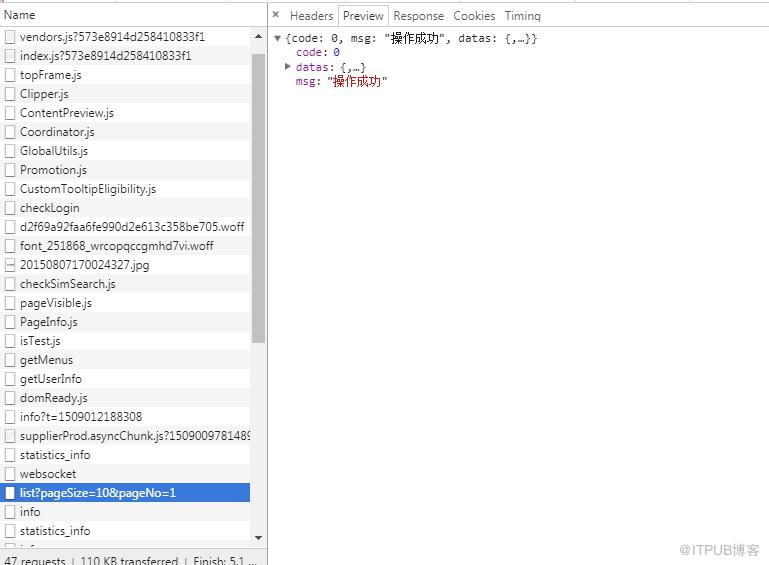This screenshot has height=565, width=769.
Task: Select the pageVisible.js request
Action: [x=127, y=303]
